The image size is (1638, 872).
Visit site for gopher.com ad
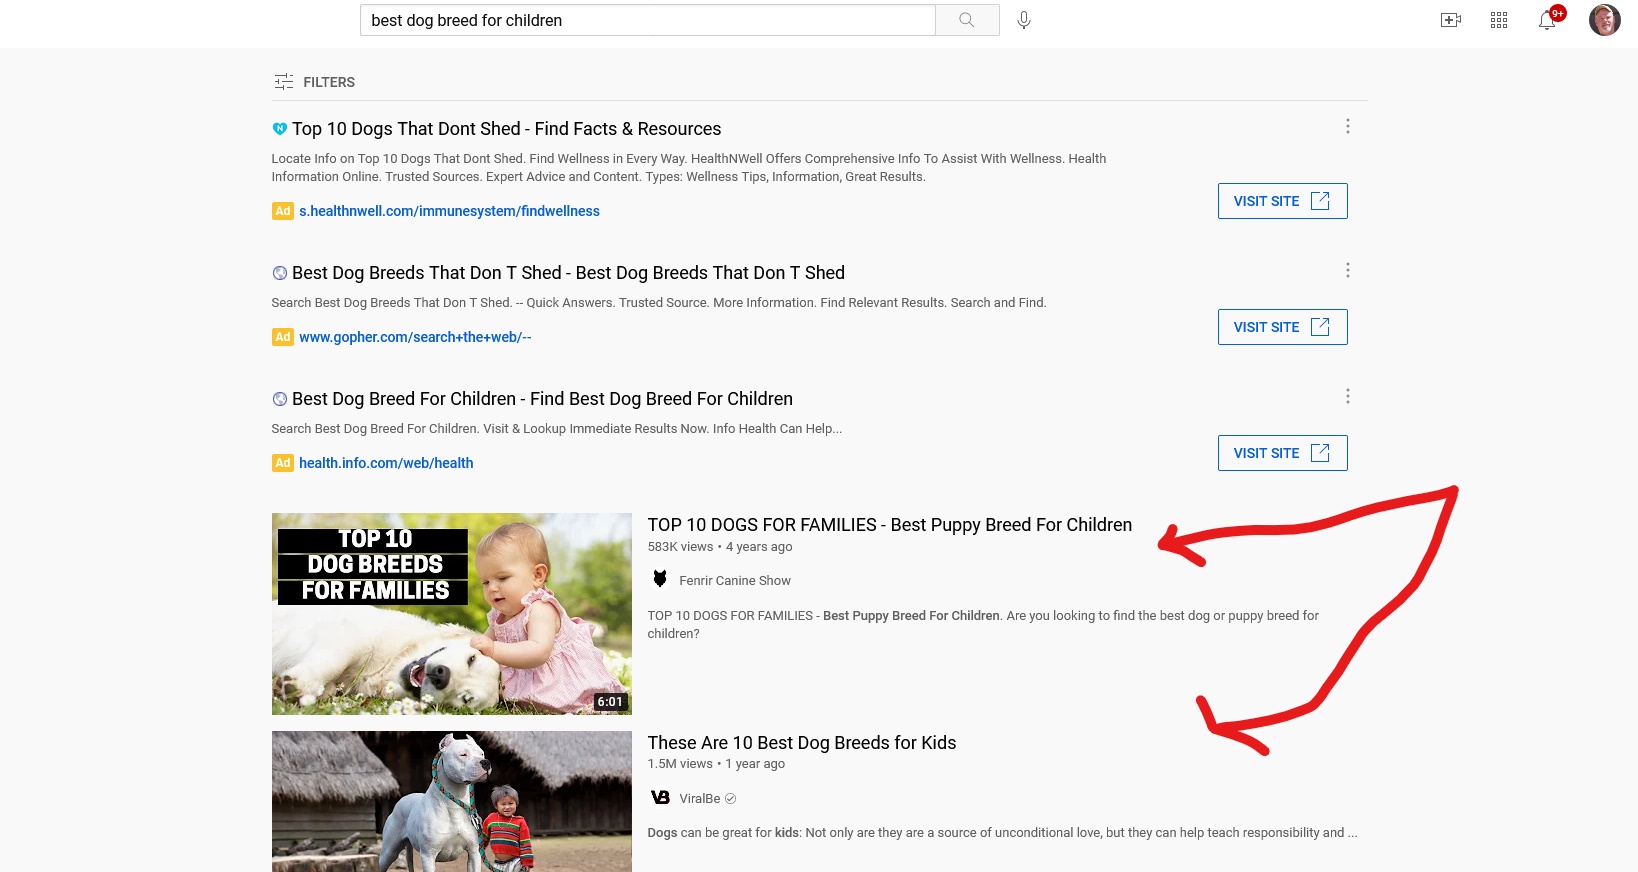click(1282, 327)
